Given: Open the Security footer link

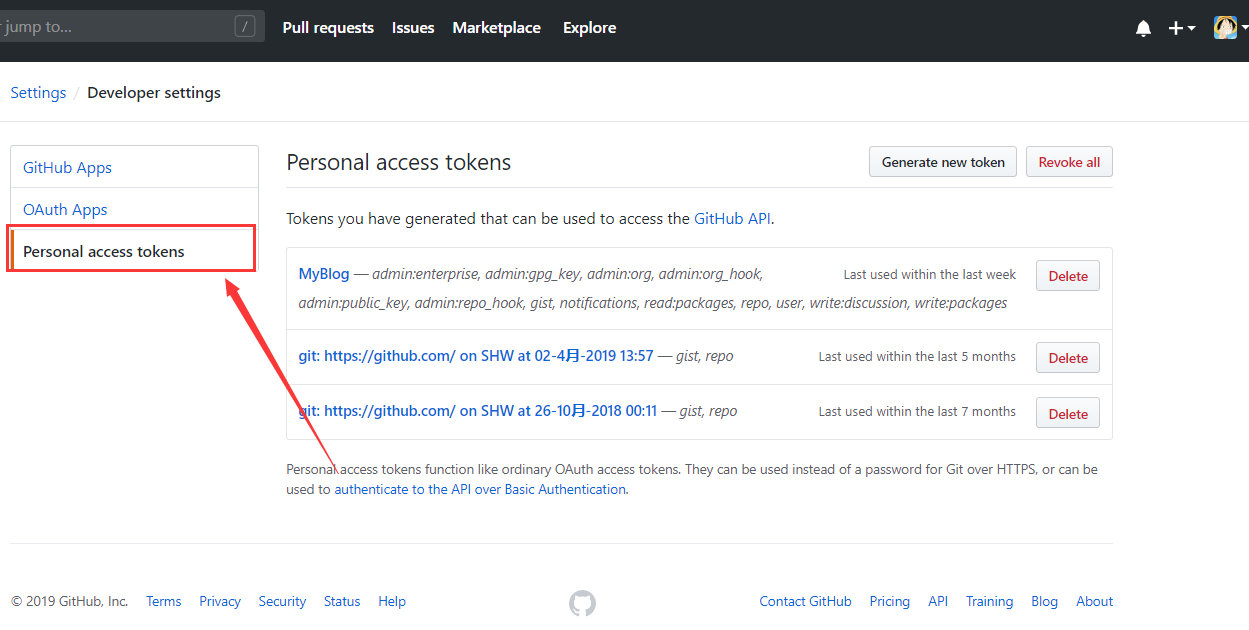Looking at the screenshot, I should [x=282, y=601].
